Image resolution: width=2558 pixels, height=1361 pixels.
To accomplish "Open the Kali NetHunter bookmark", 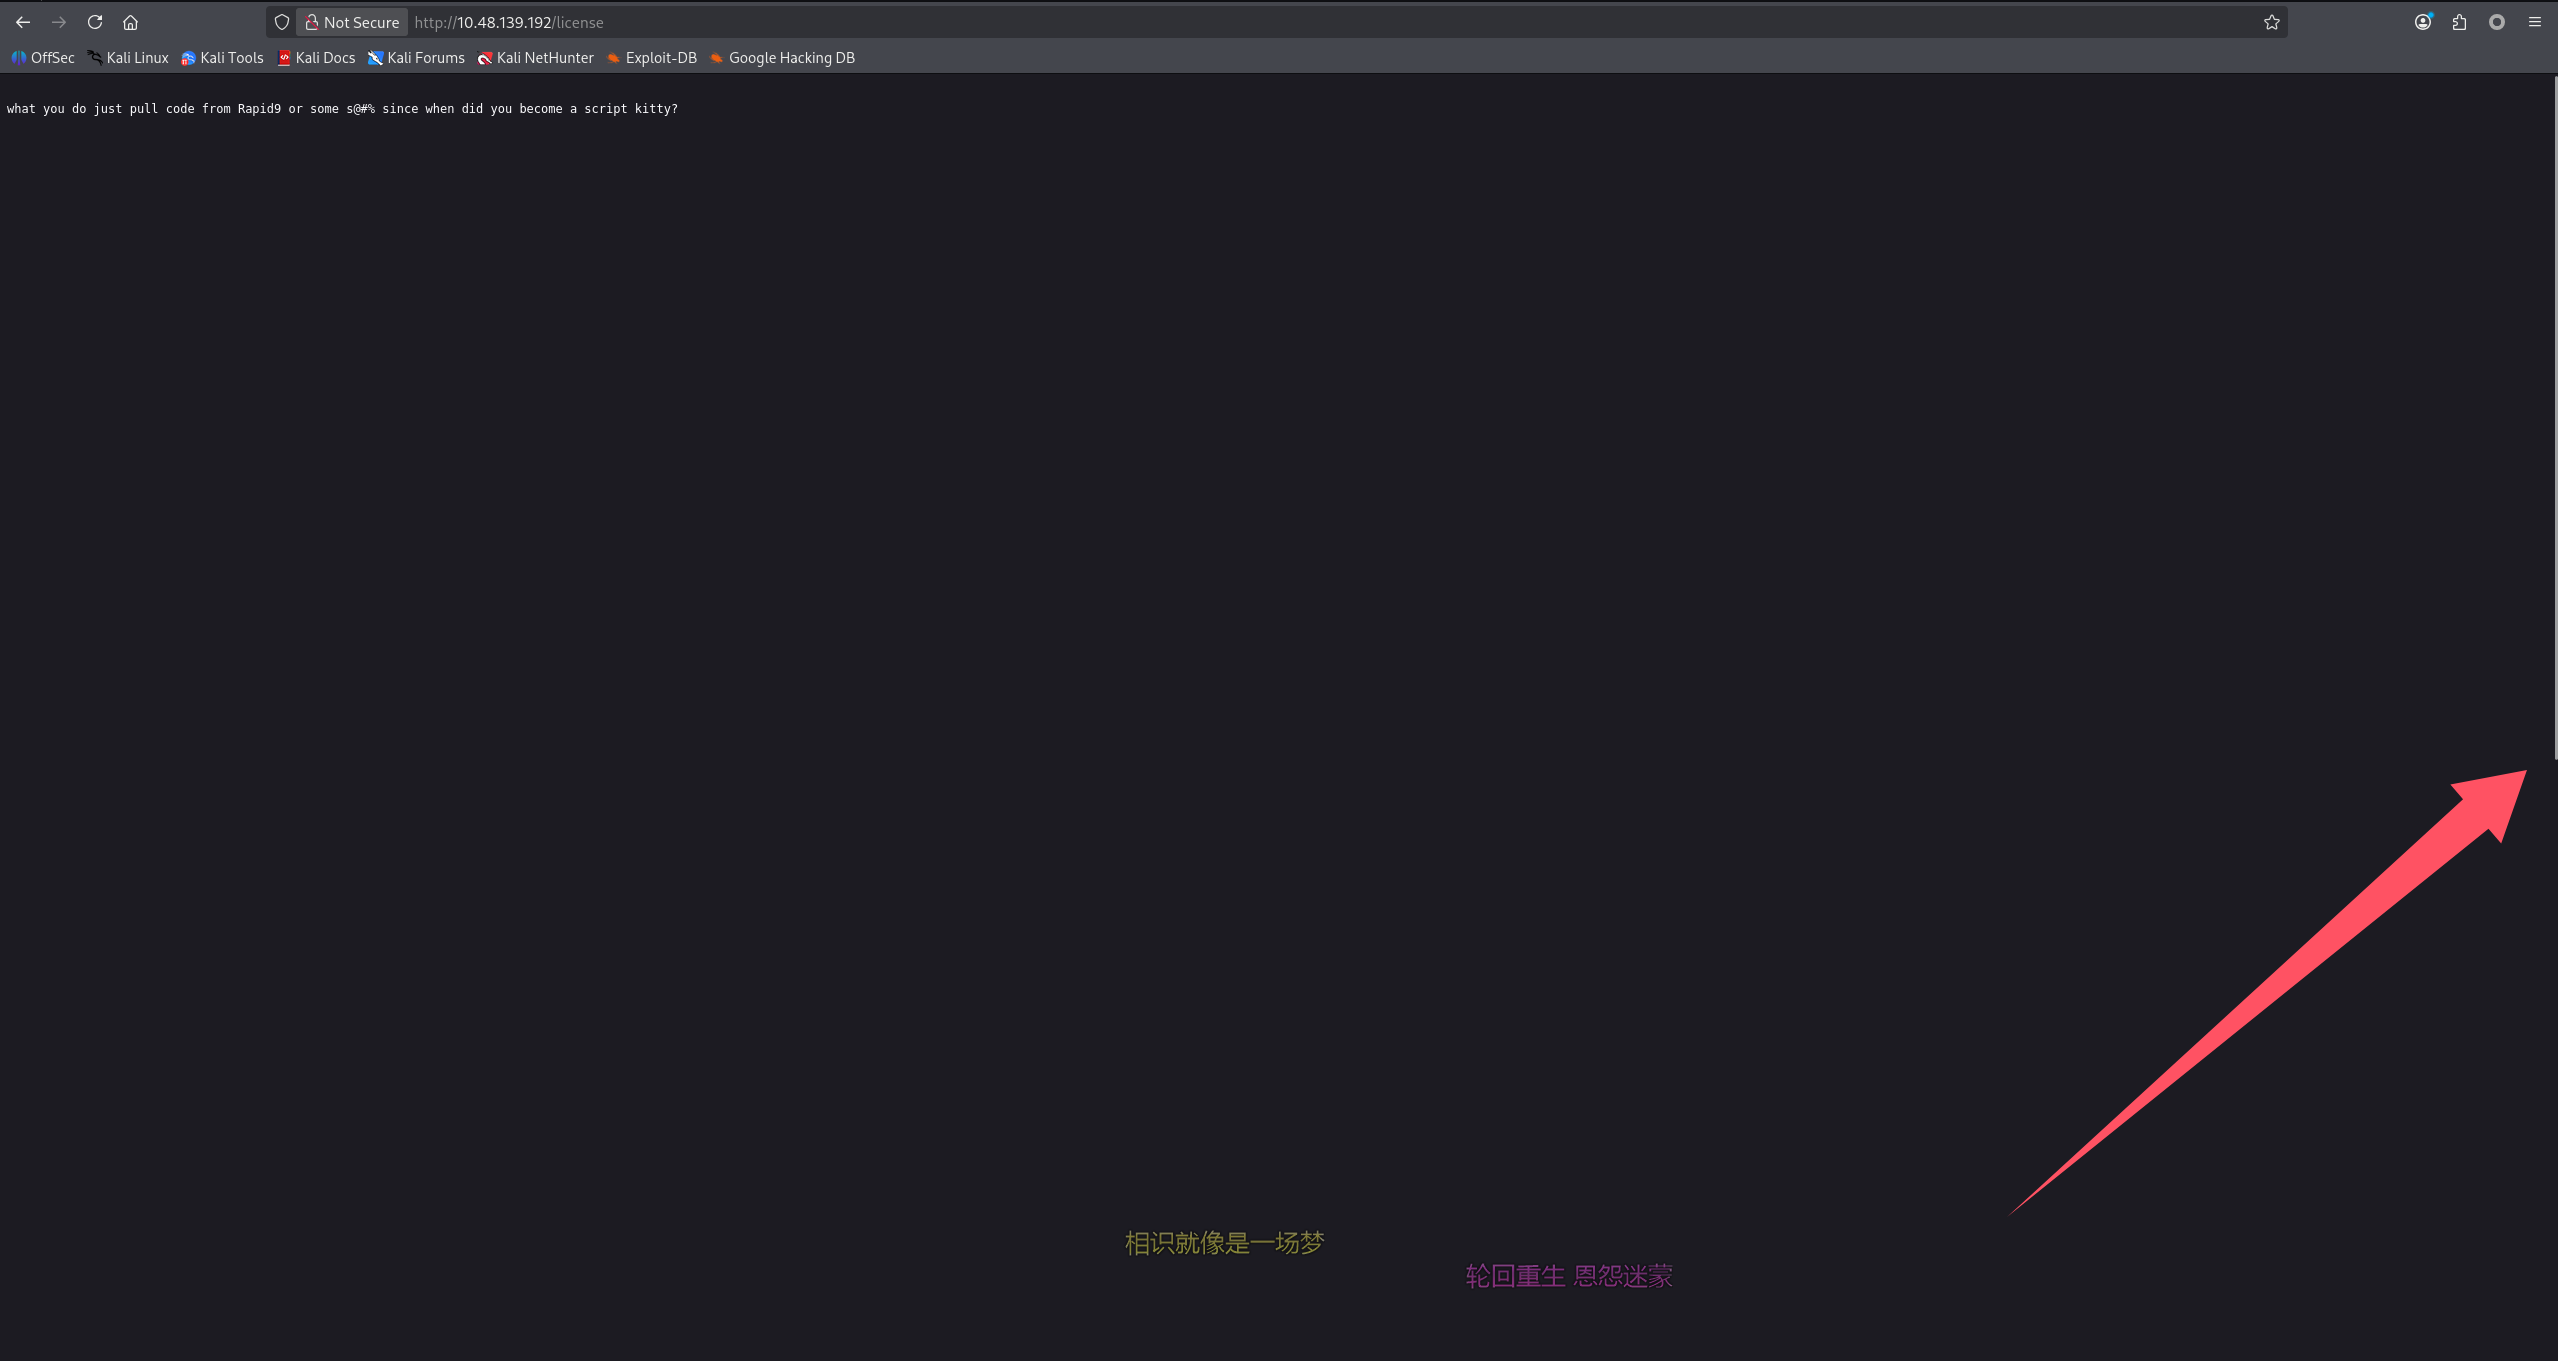I will [536, 58].
